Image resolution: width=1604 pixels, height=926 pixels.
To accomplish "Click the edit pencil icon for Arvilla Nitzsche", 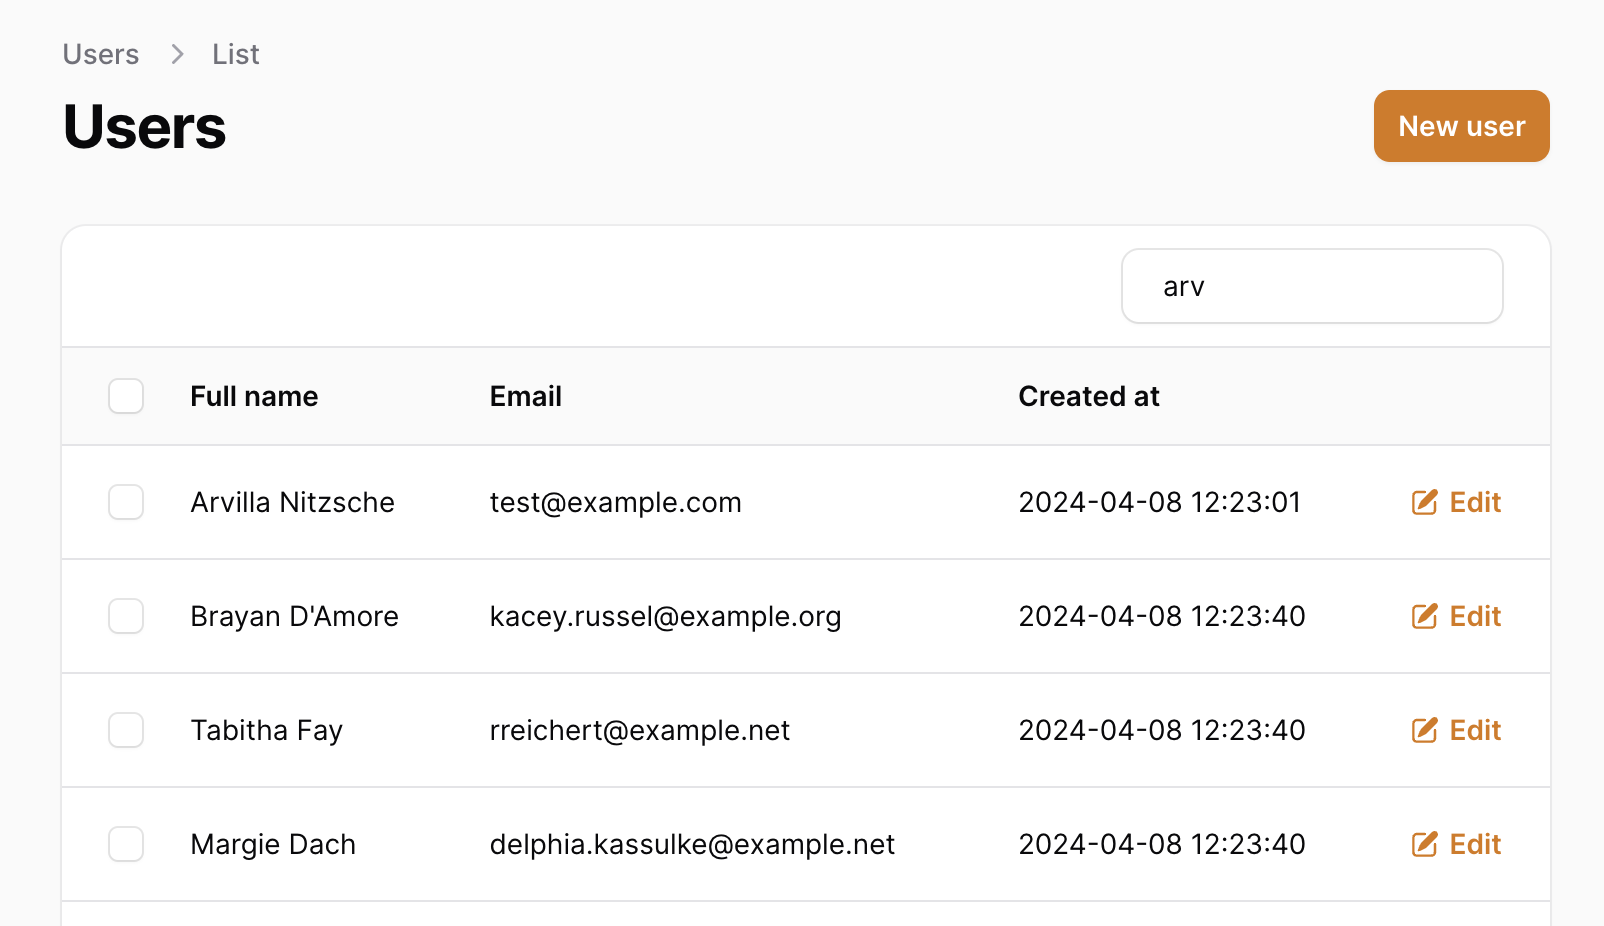I will click(x=1424, y=502).
